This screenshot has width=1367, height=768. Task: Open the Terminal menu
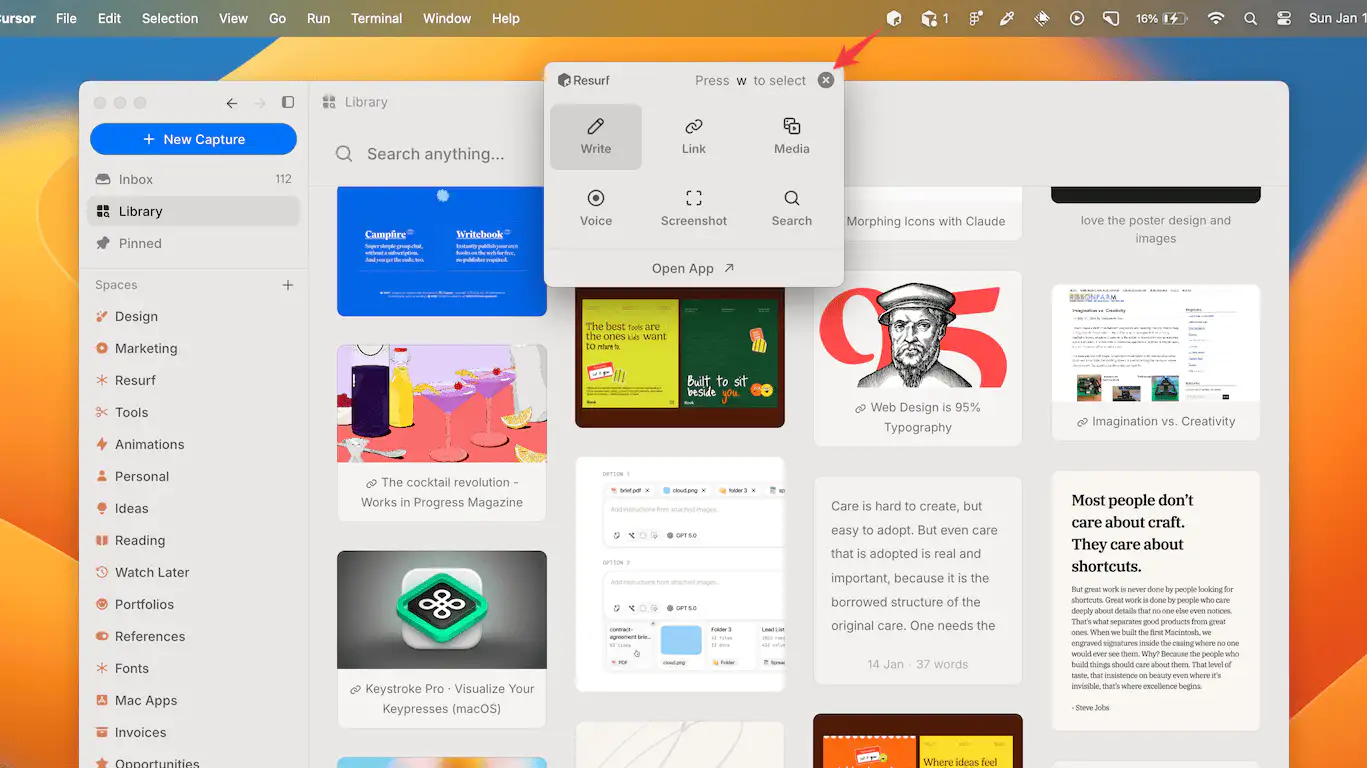(376, 18)
